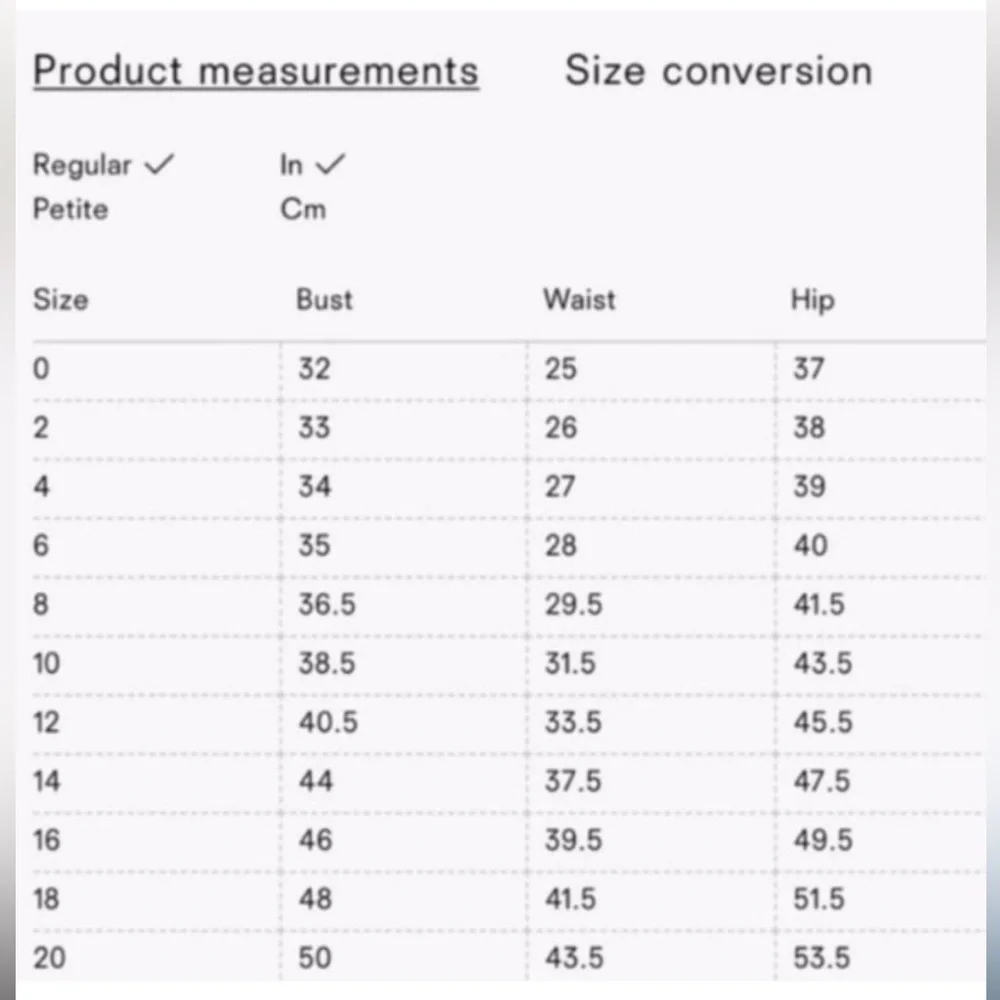Select the Petite fit option
Screen dimensions: 1000x1000
click(x=70, y=209)
